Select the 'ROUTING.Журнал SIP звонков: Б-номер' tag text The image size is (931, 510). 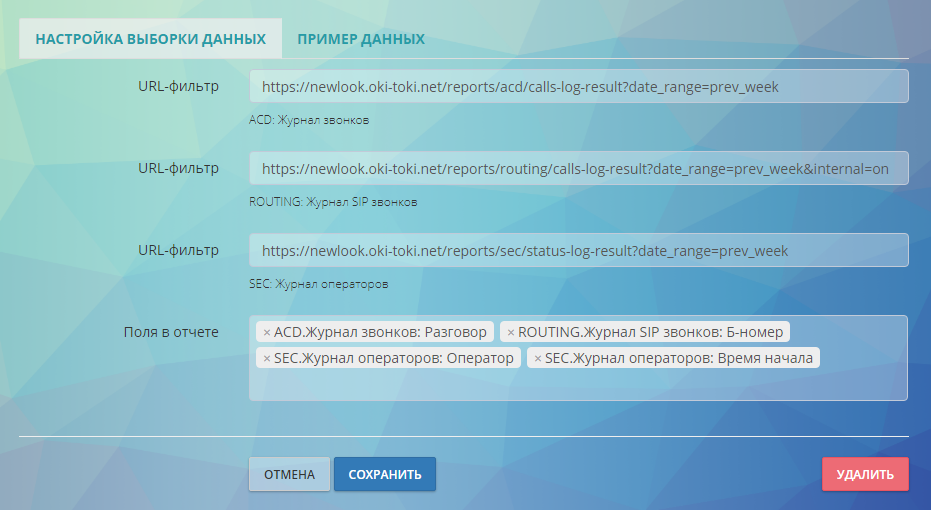pyautogui.click(x=650, y=332)
